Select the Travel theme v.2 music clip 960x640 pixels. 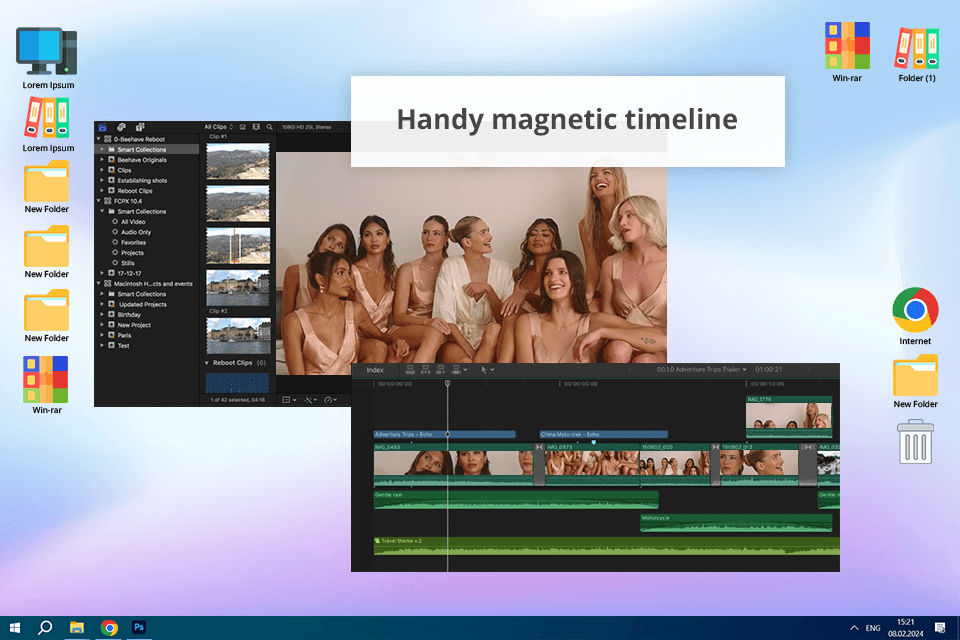(607, 546)
